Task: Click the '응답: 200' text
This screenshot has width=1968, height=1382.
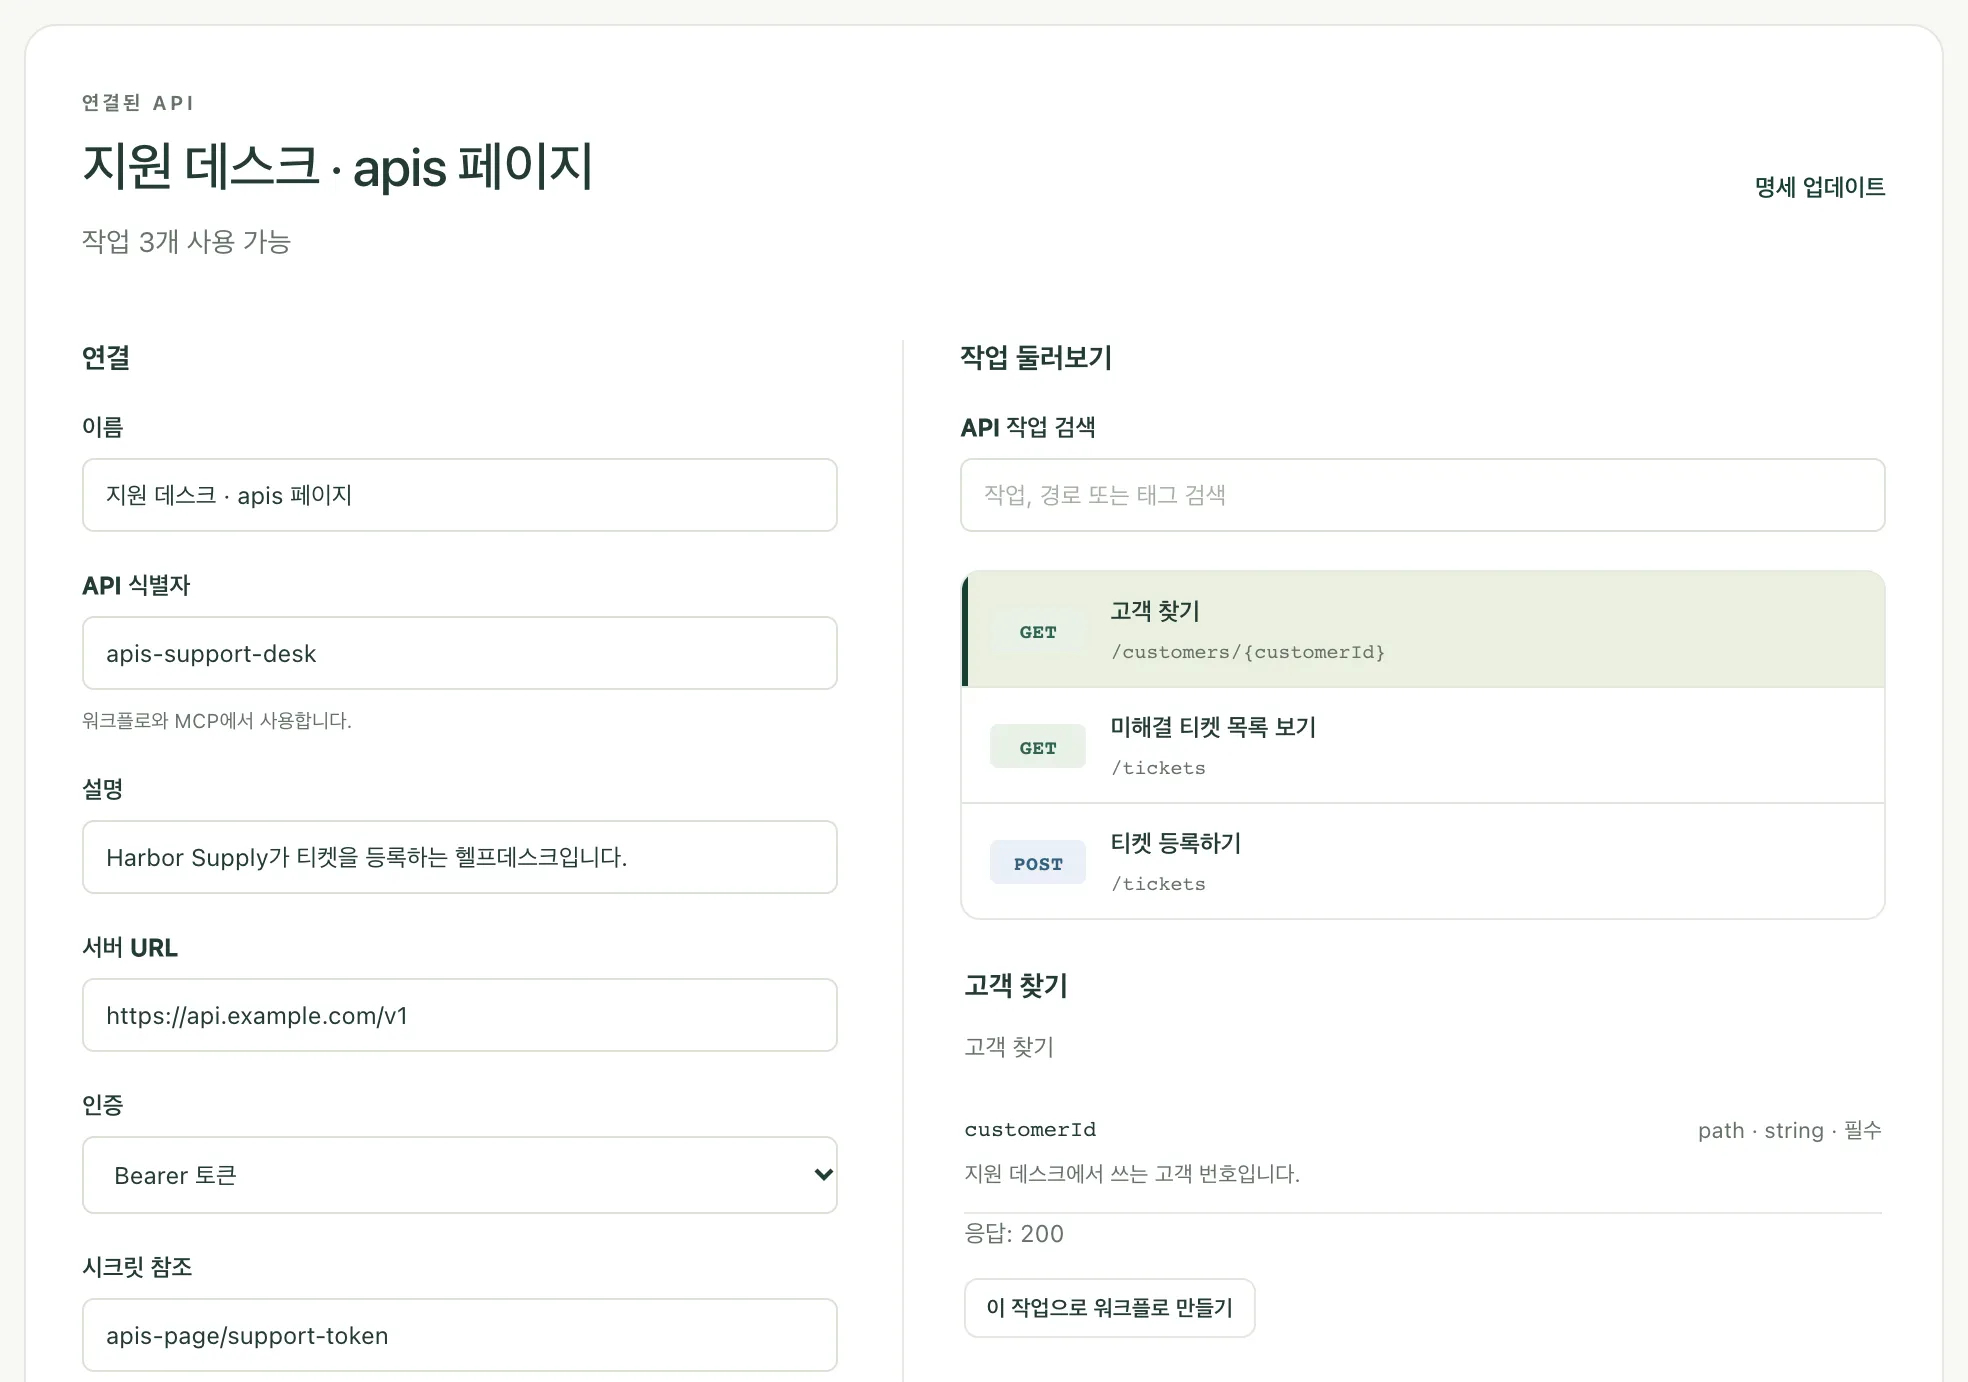Action: tap(1014, 1234)
